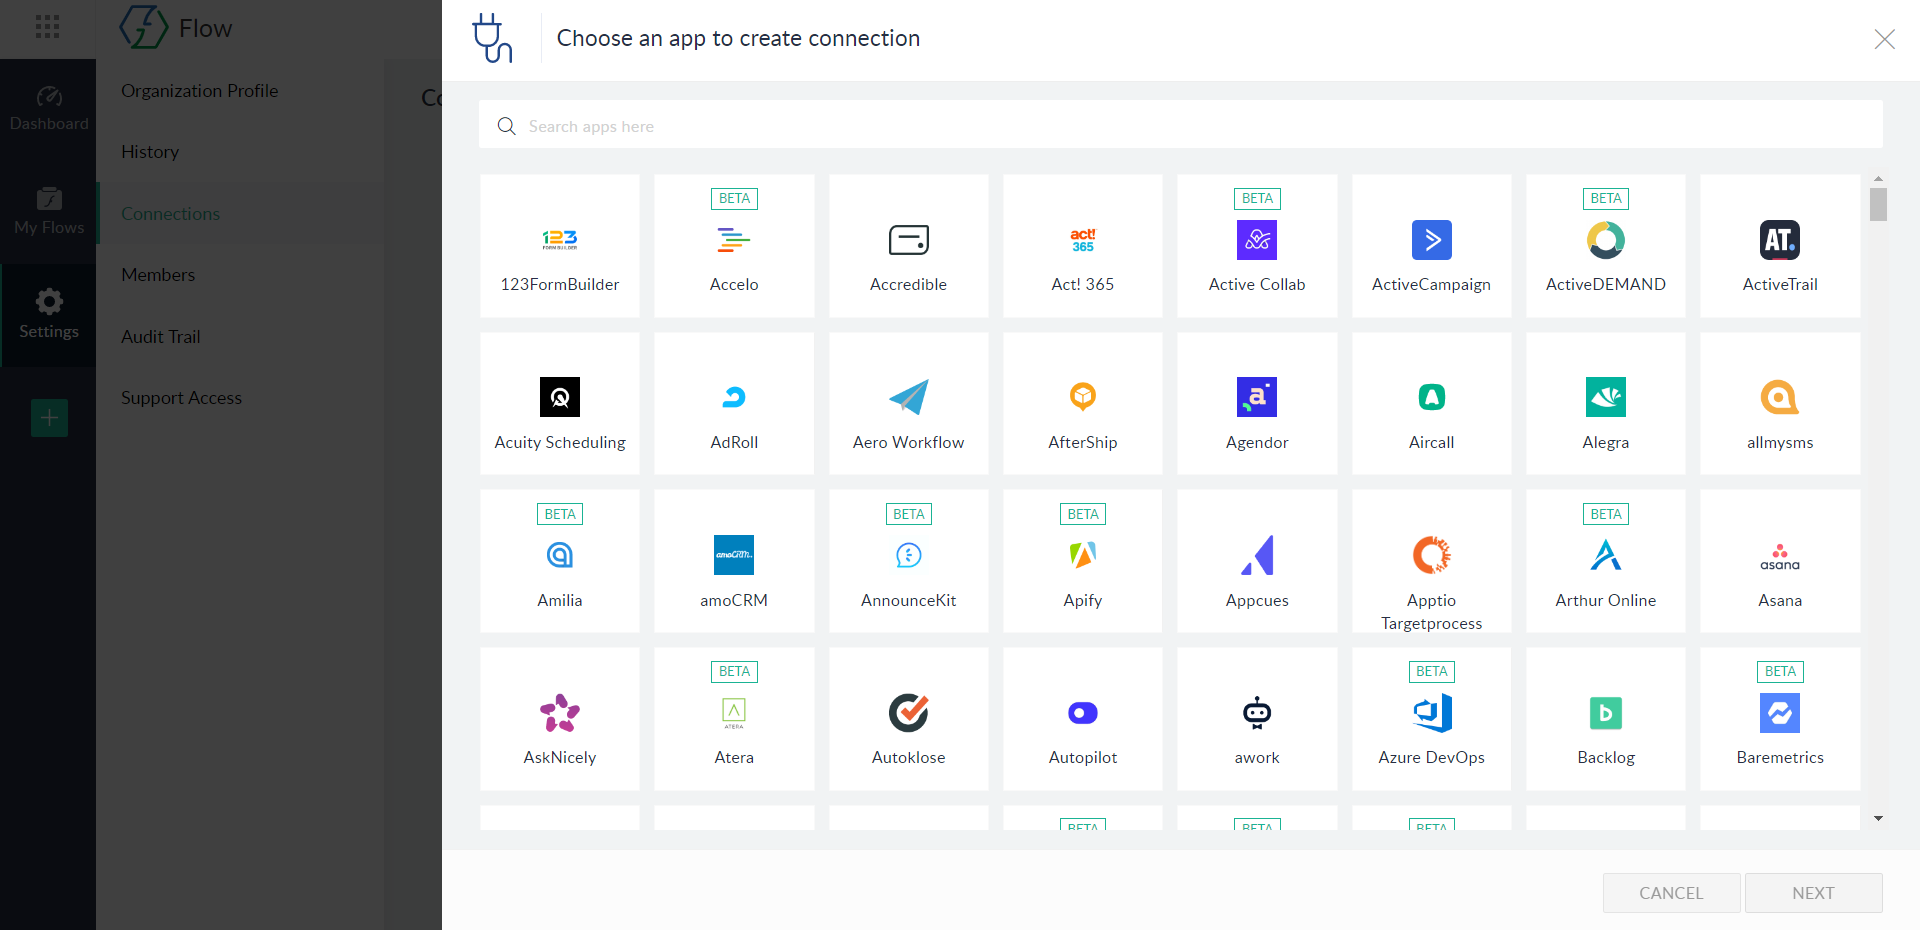Pick the Arthur Online app icon

tap(1606, 555)
